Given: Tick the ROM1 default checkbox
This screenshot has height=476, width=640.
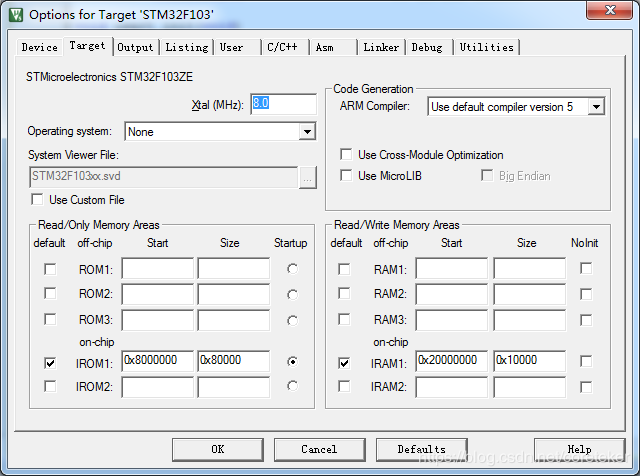Looking at the screenshot, I should tap(50, 269).
